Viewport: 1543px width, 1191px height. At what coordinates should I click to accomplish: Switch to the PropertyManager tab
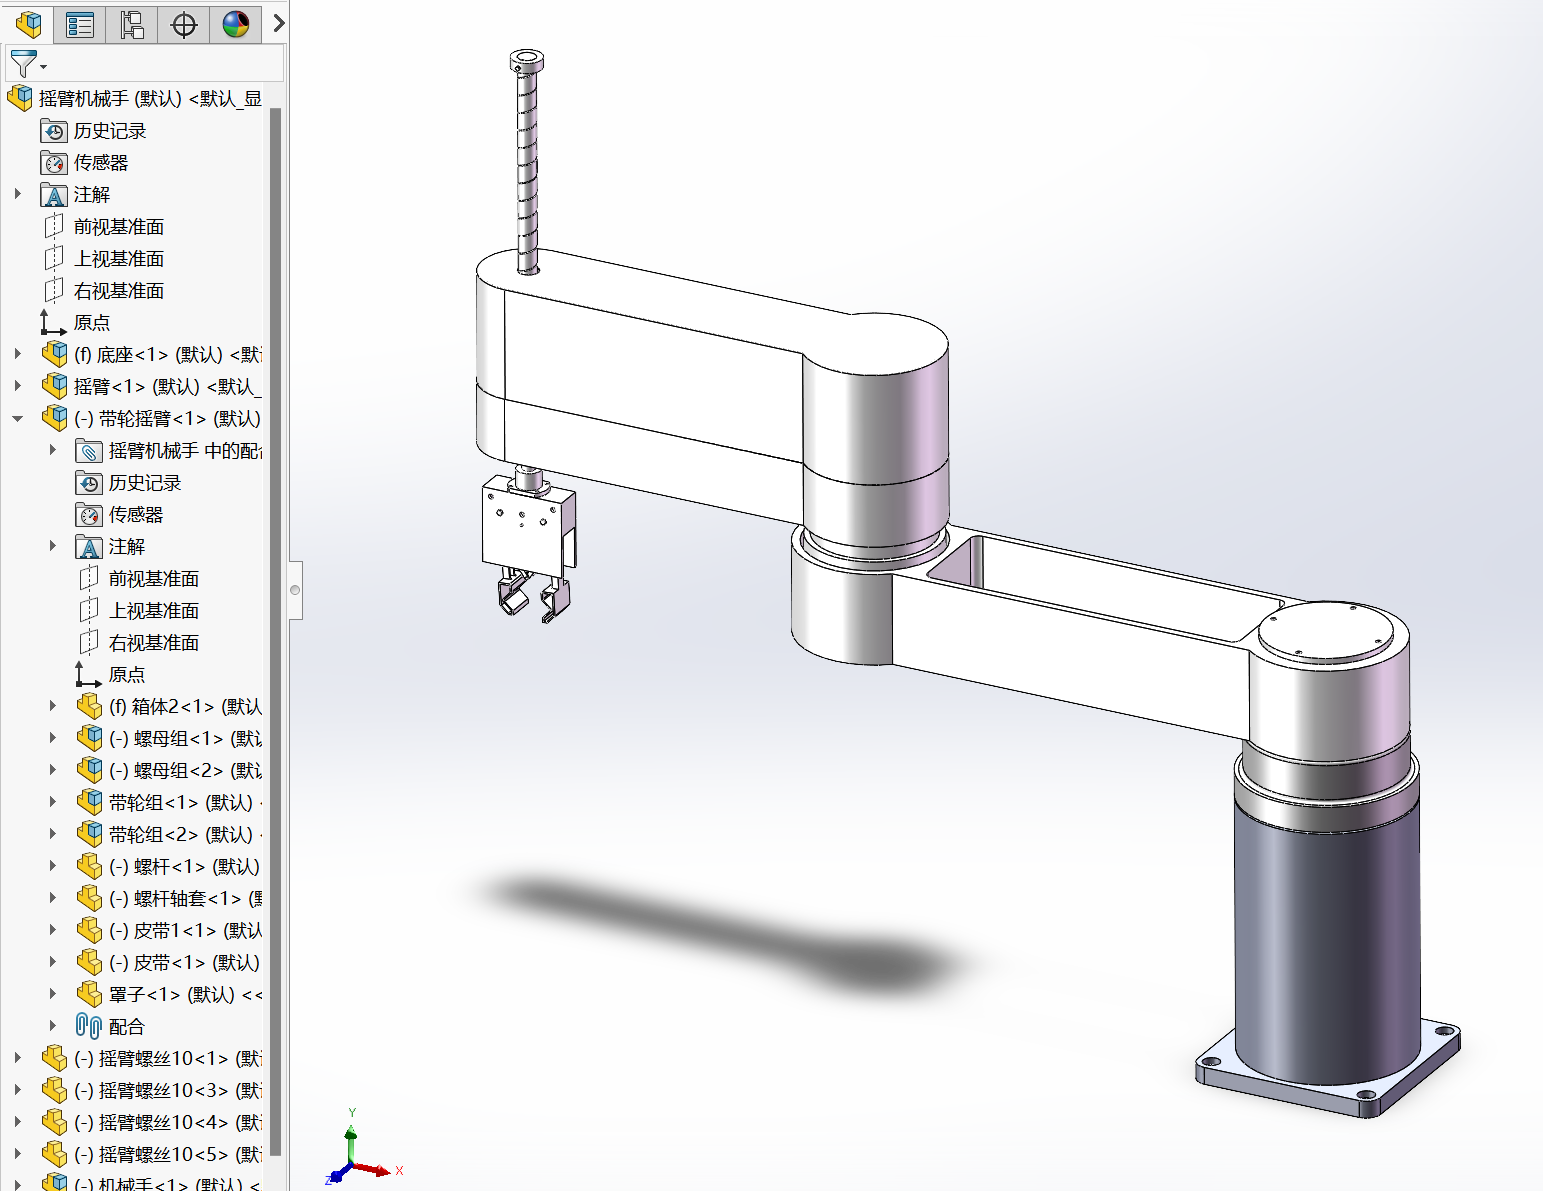[80, 24]
